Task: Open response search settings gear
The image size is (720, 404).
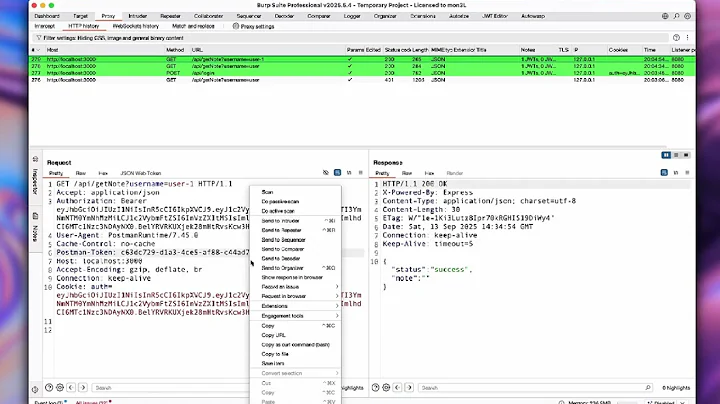Action: [386, 387]
